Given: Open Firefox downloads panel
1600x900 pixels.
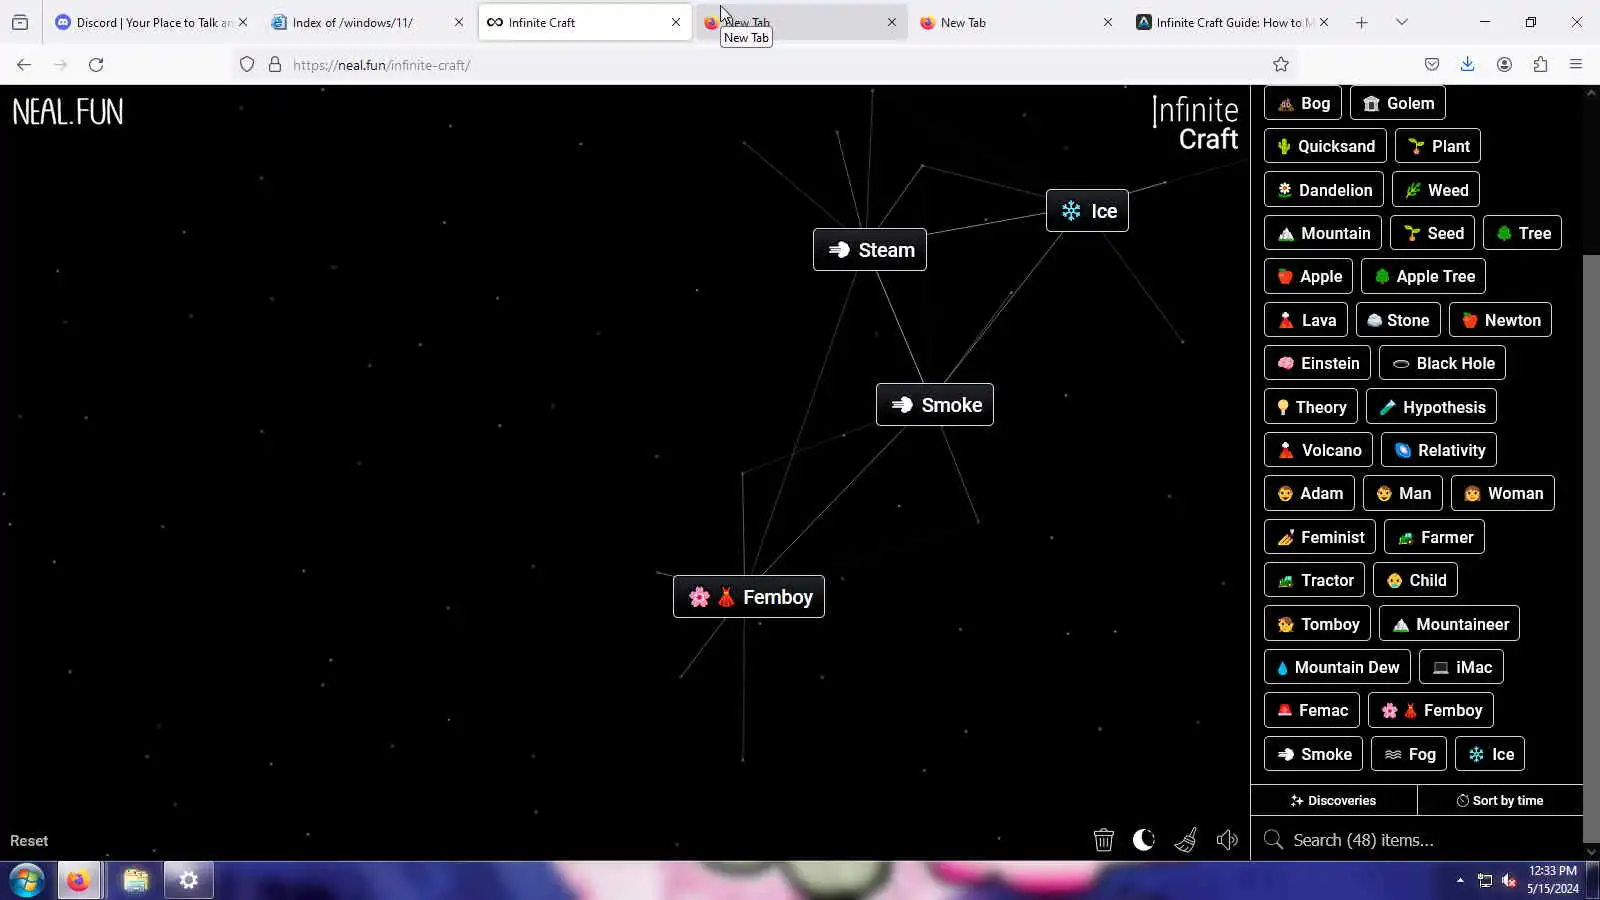Looking at the screenshot, I should click(x=1467, y=64).
